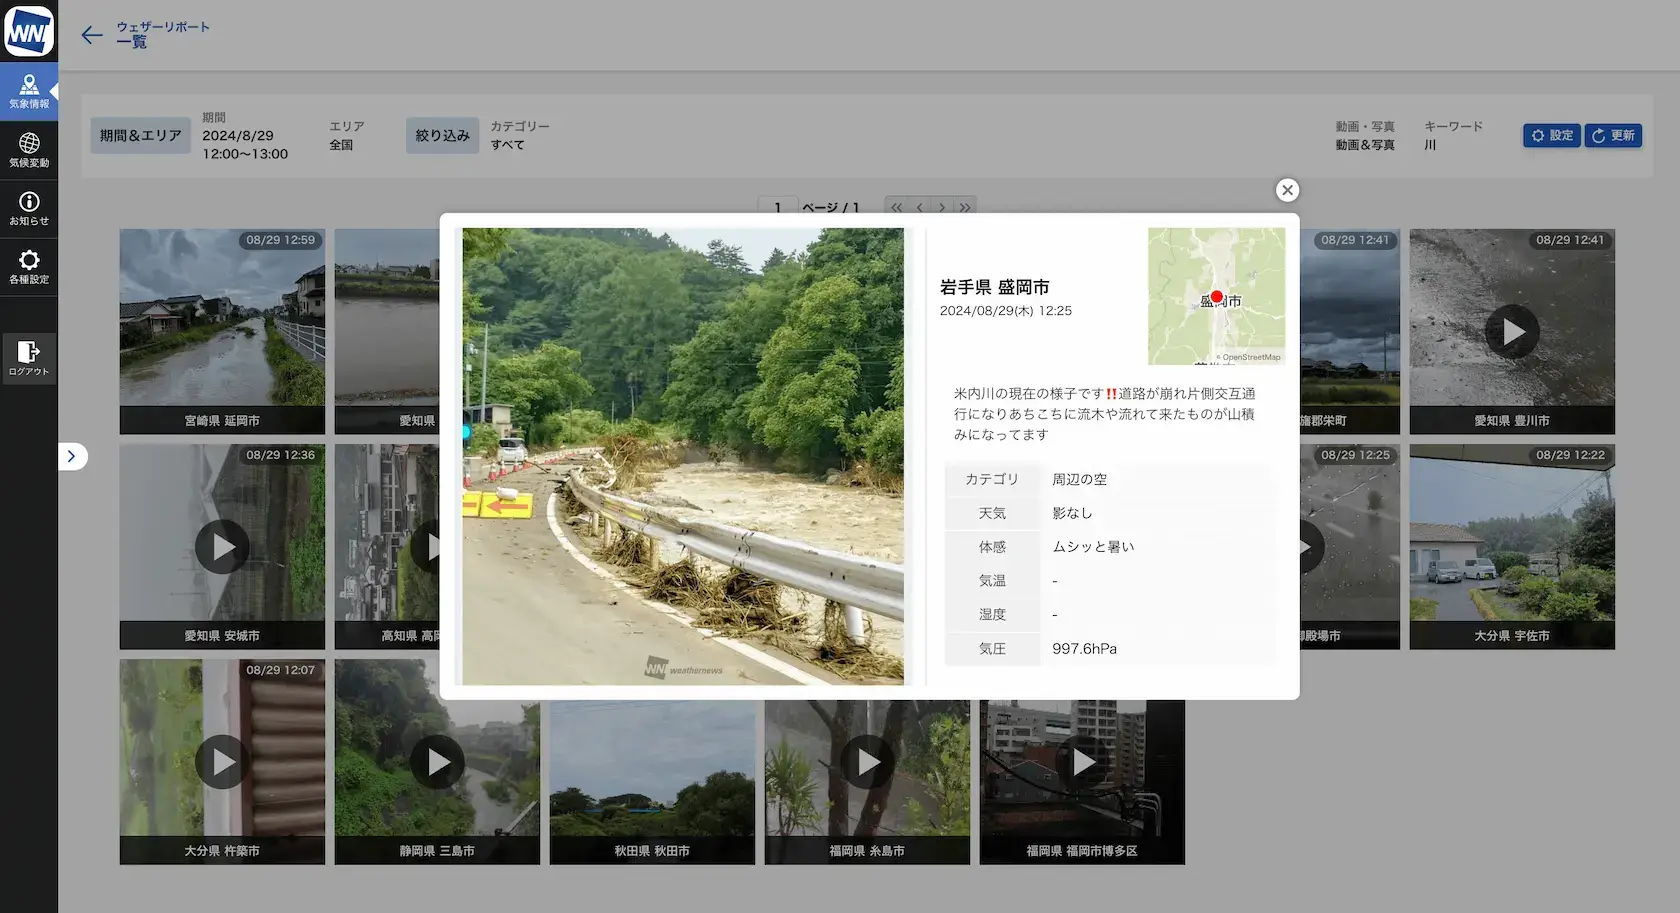Open the 期間&エリア filter button
This screenshot has width=1680, height=913.
click(140, 135)
